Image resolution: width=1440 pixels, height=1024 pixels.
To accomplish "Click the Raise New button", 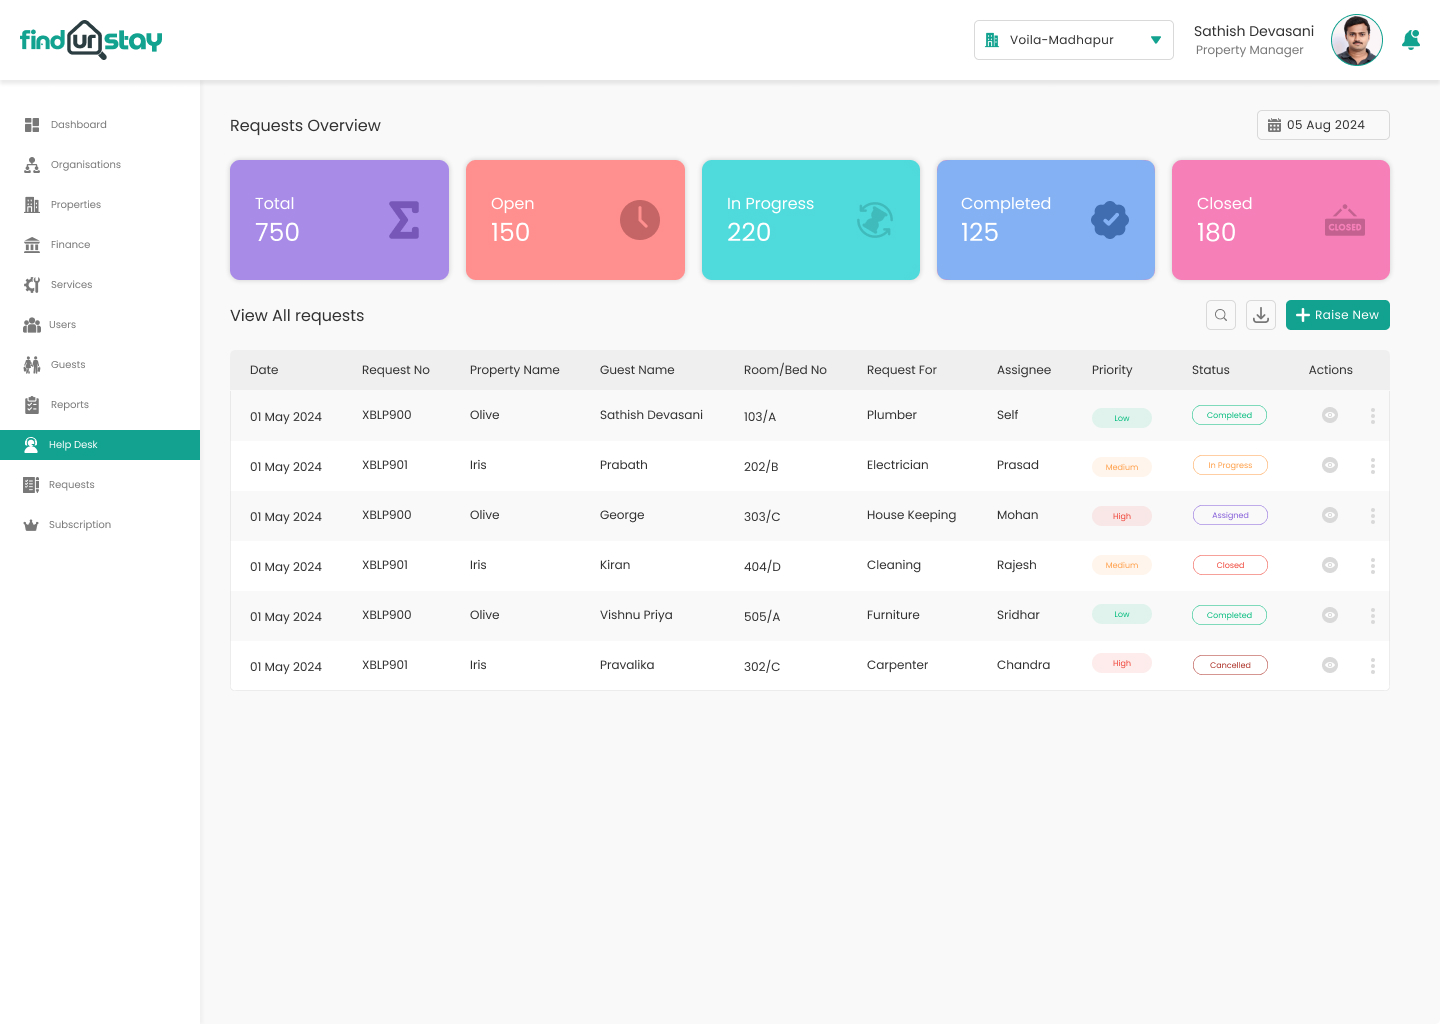I will [x=1338, y=315].
